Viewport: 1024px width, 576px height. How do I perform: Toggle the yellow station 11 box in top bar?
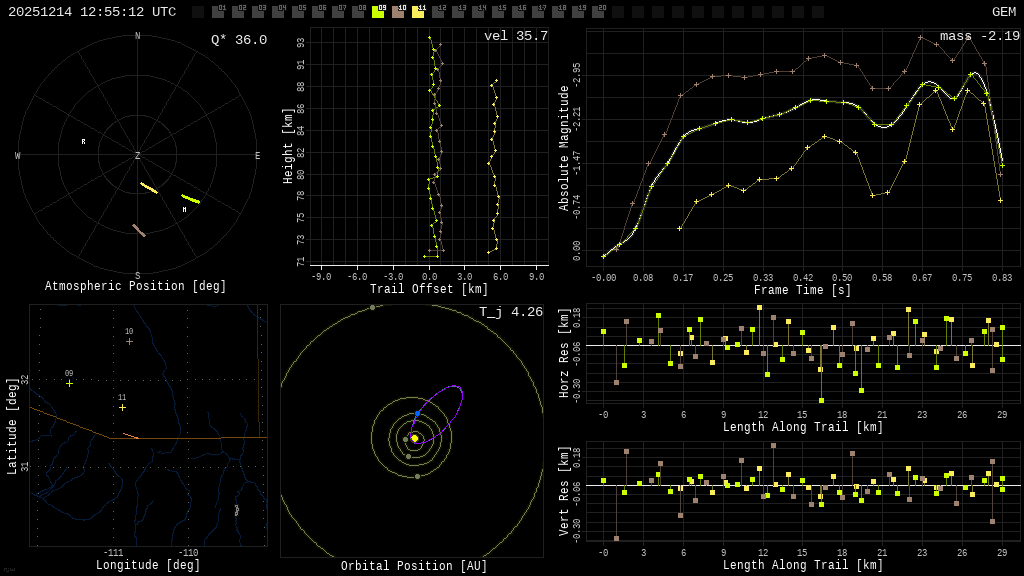point(418,12)
